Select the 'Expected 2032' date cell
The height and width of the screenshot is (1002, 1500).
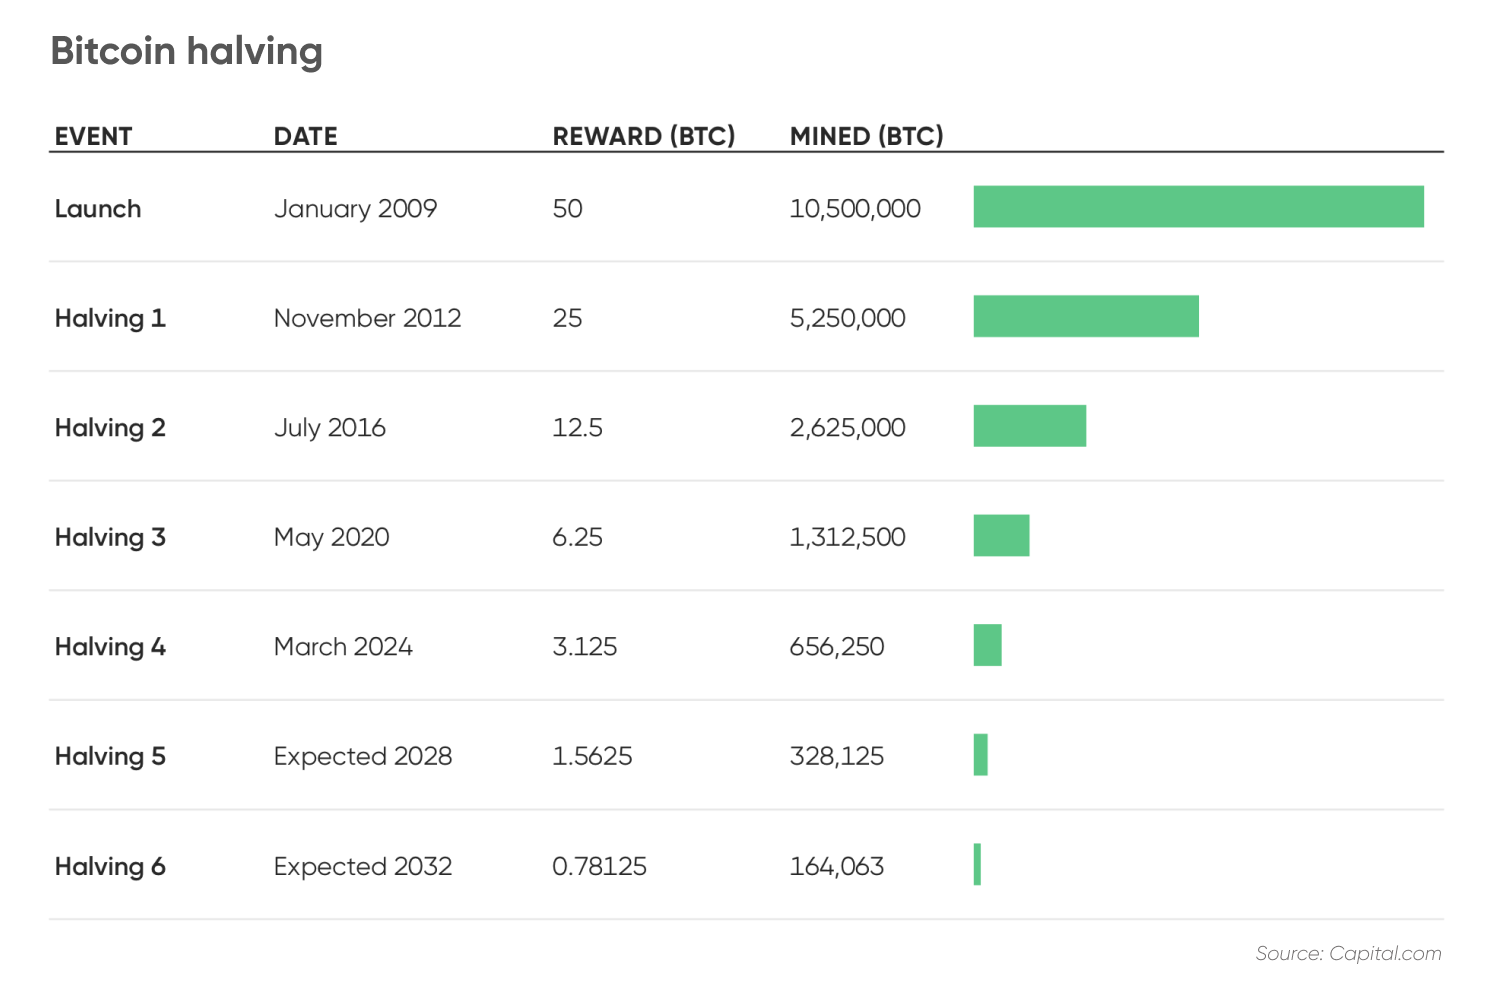tap(363, 866)
